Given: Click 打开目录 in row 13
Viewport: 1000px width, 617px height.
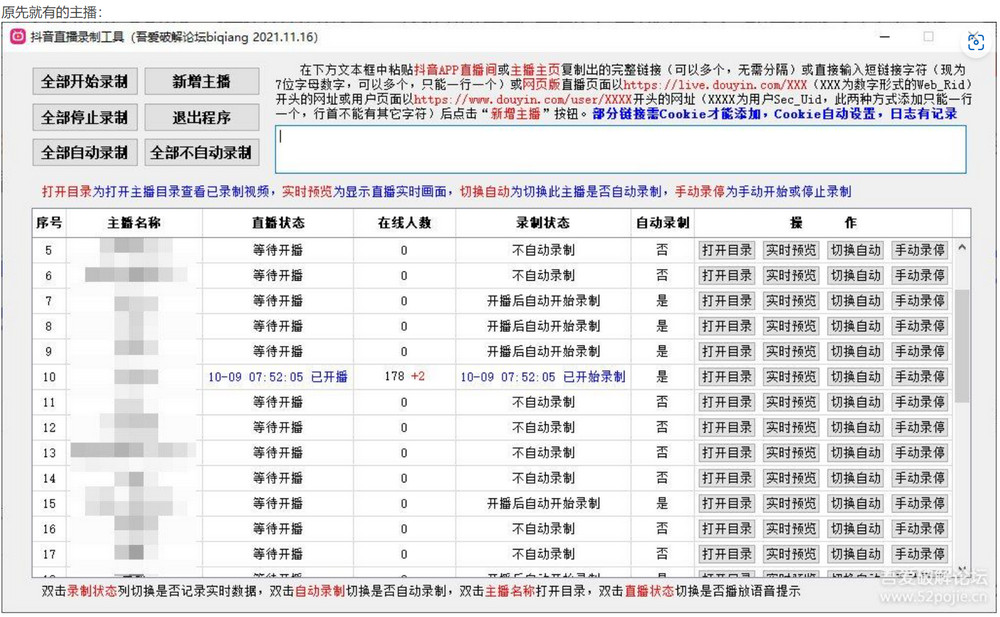Looking at the screenshot, I should (x=726, y=452).
